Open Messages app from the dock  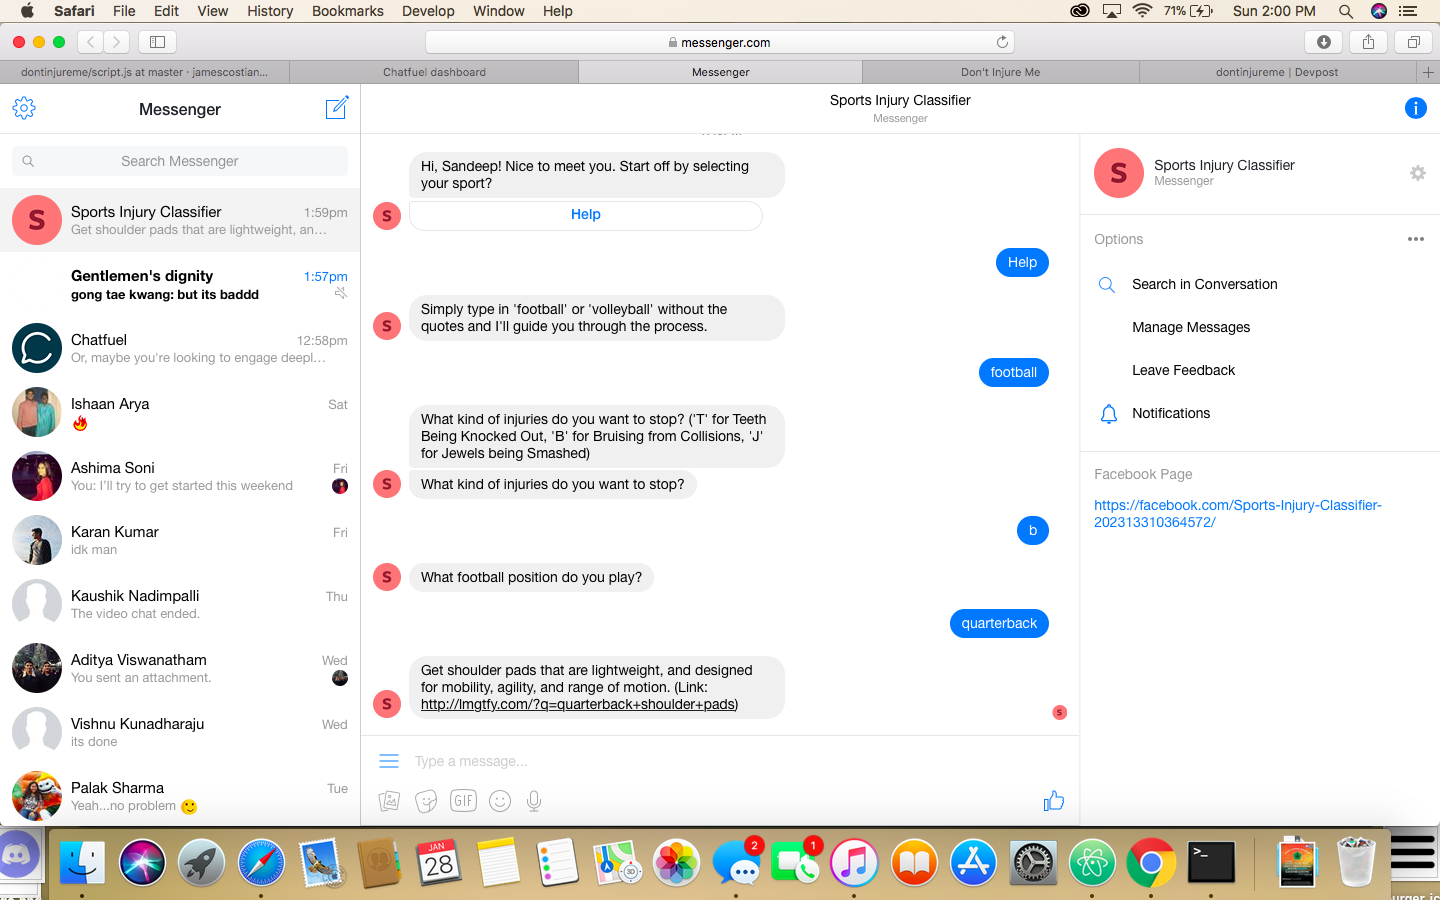(738, 862)
